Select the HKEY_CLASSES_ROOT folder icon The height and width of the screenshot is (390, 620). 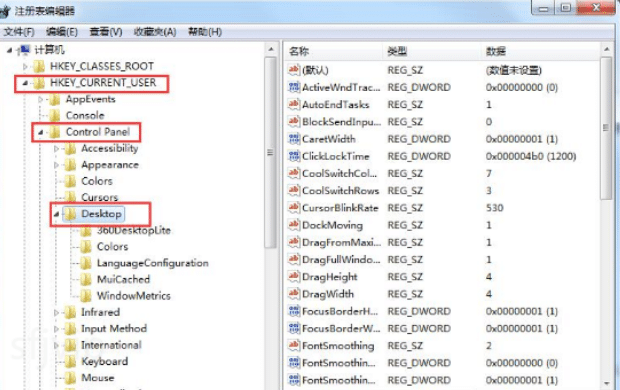[39, 66]
